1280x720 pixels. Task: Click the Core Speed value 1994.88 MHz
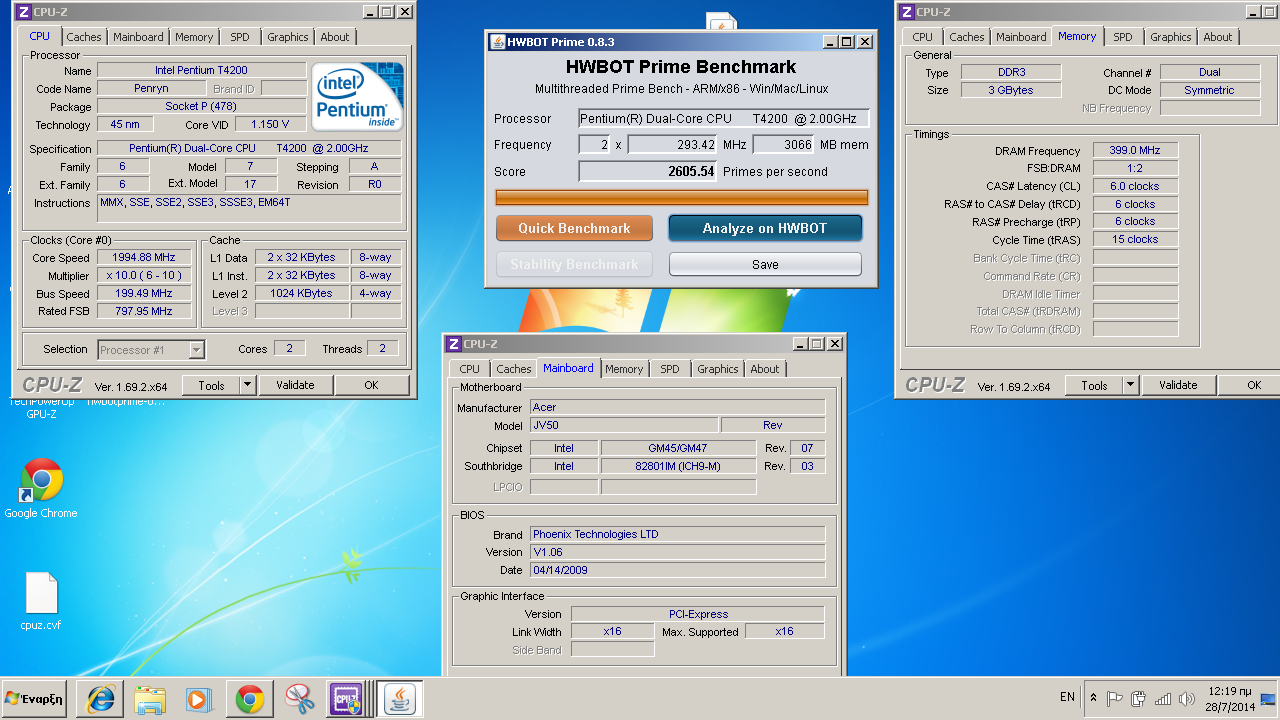pos(145,258)
